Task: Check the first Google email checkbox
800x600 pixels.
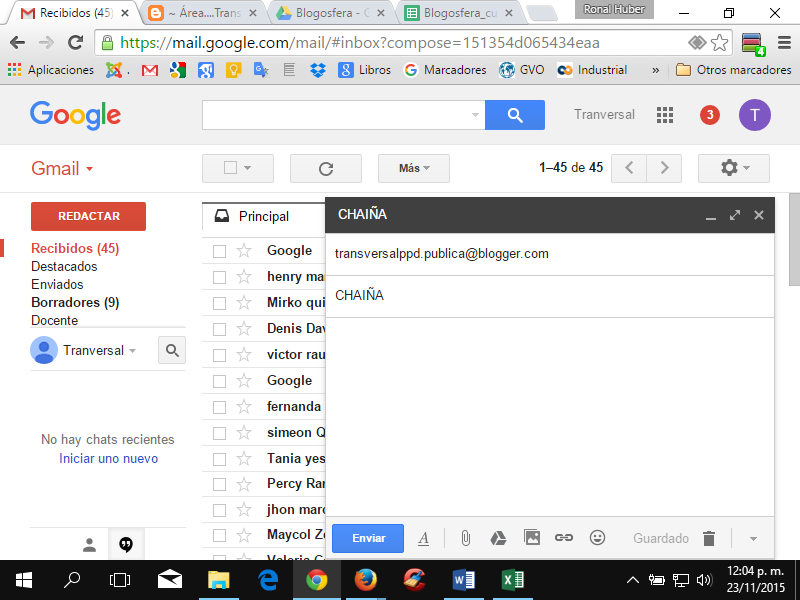Action: point(219,251)
